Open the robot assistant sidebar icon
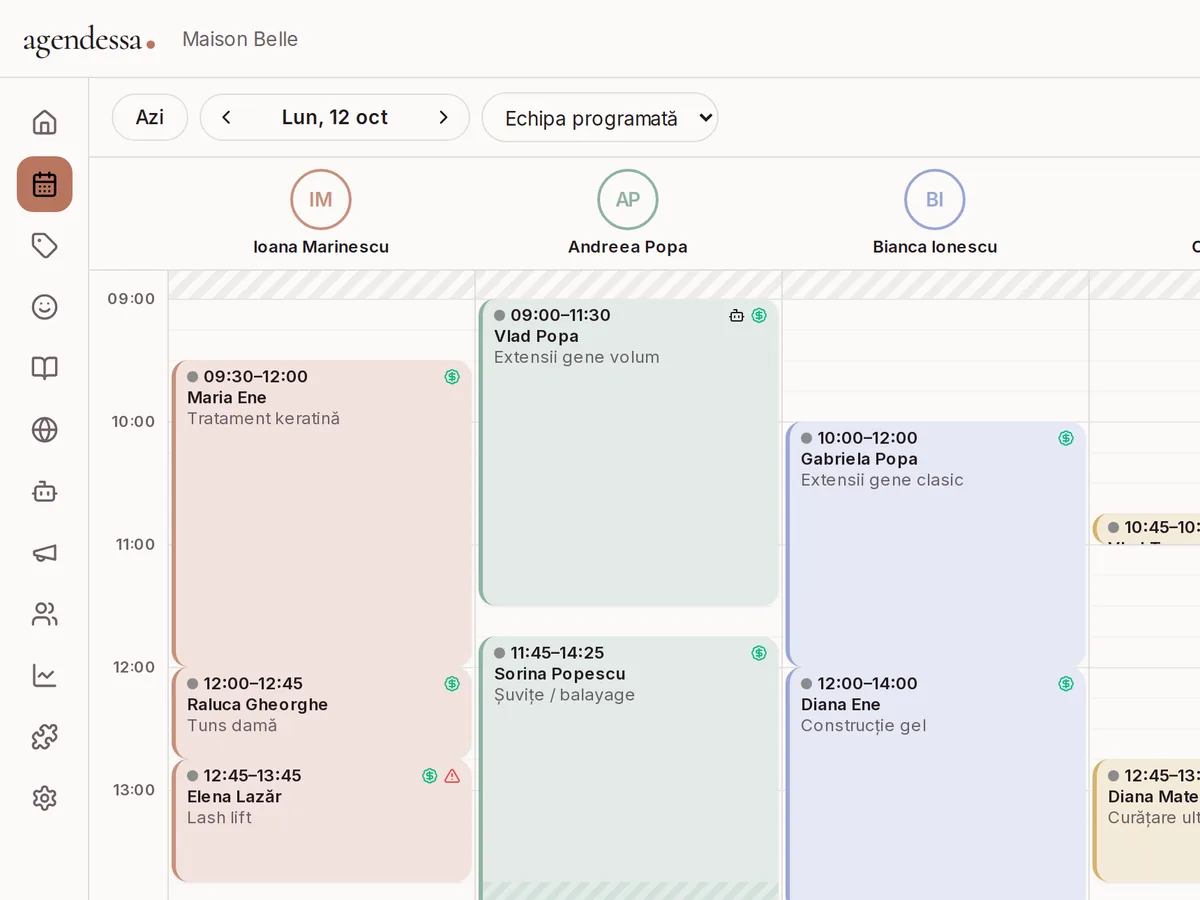Viewport: 1200px width, 900px height. pos(44,491)
